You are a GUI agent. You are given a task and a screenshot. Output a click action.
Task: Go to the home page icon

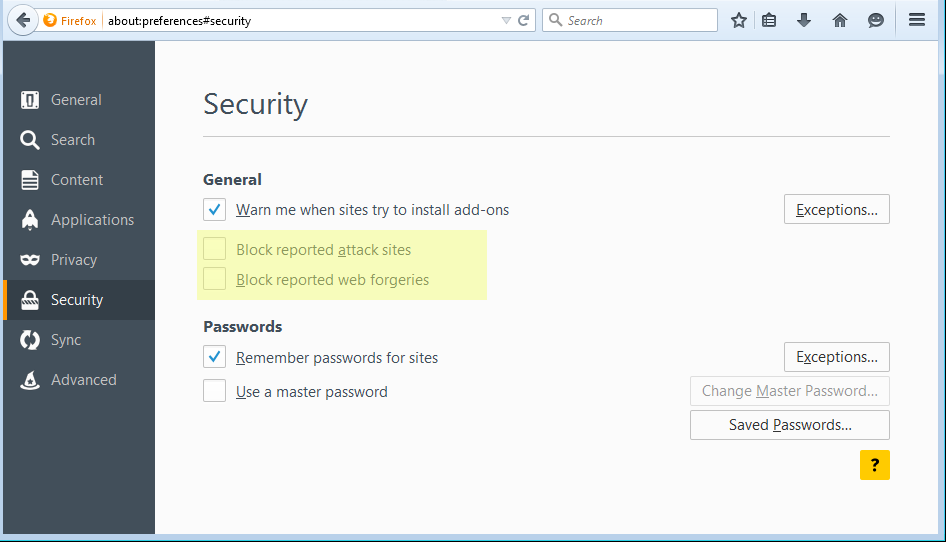point(840,20)
